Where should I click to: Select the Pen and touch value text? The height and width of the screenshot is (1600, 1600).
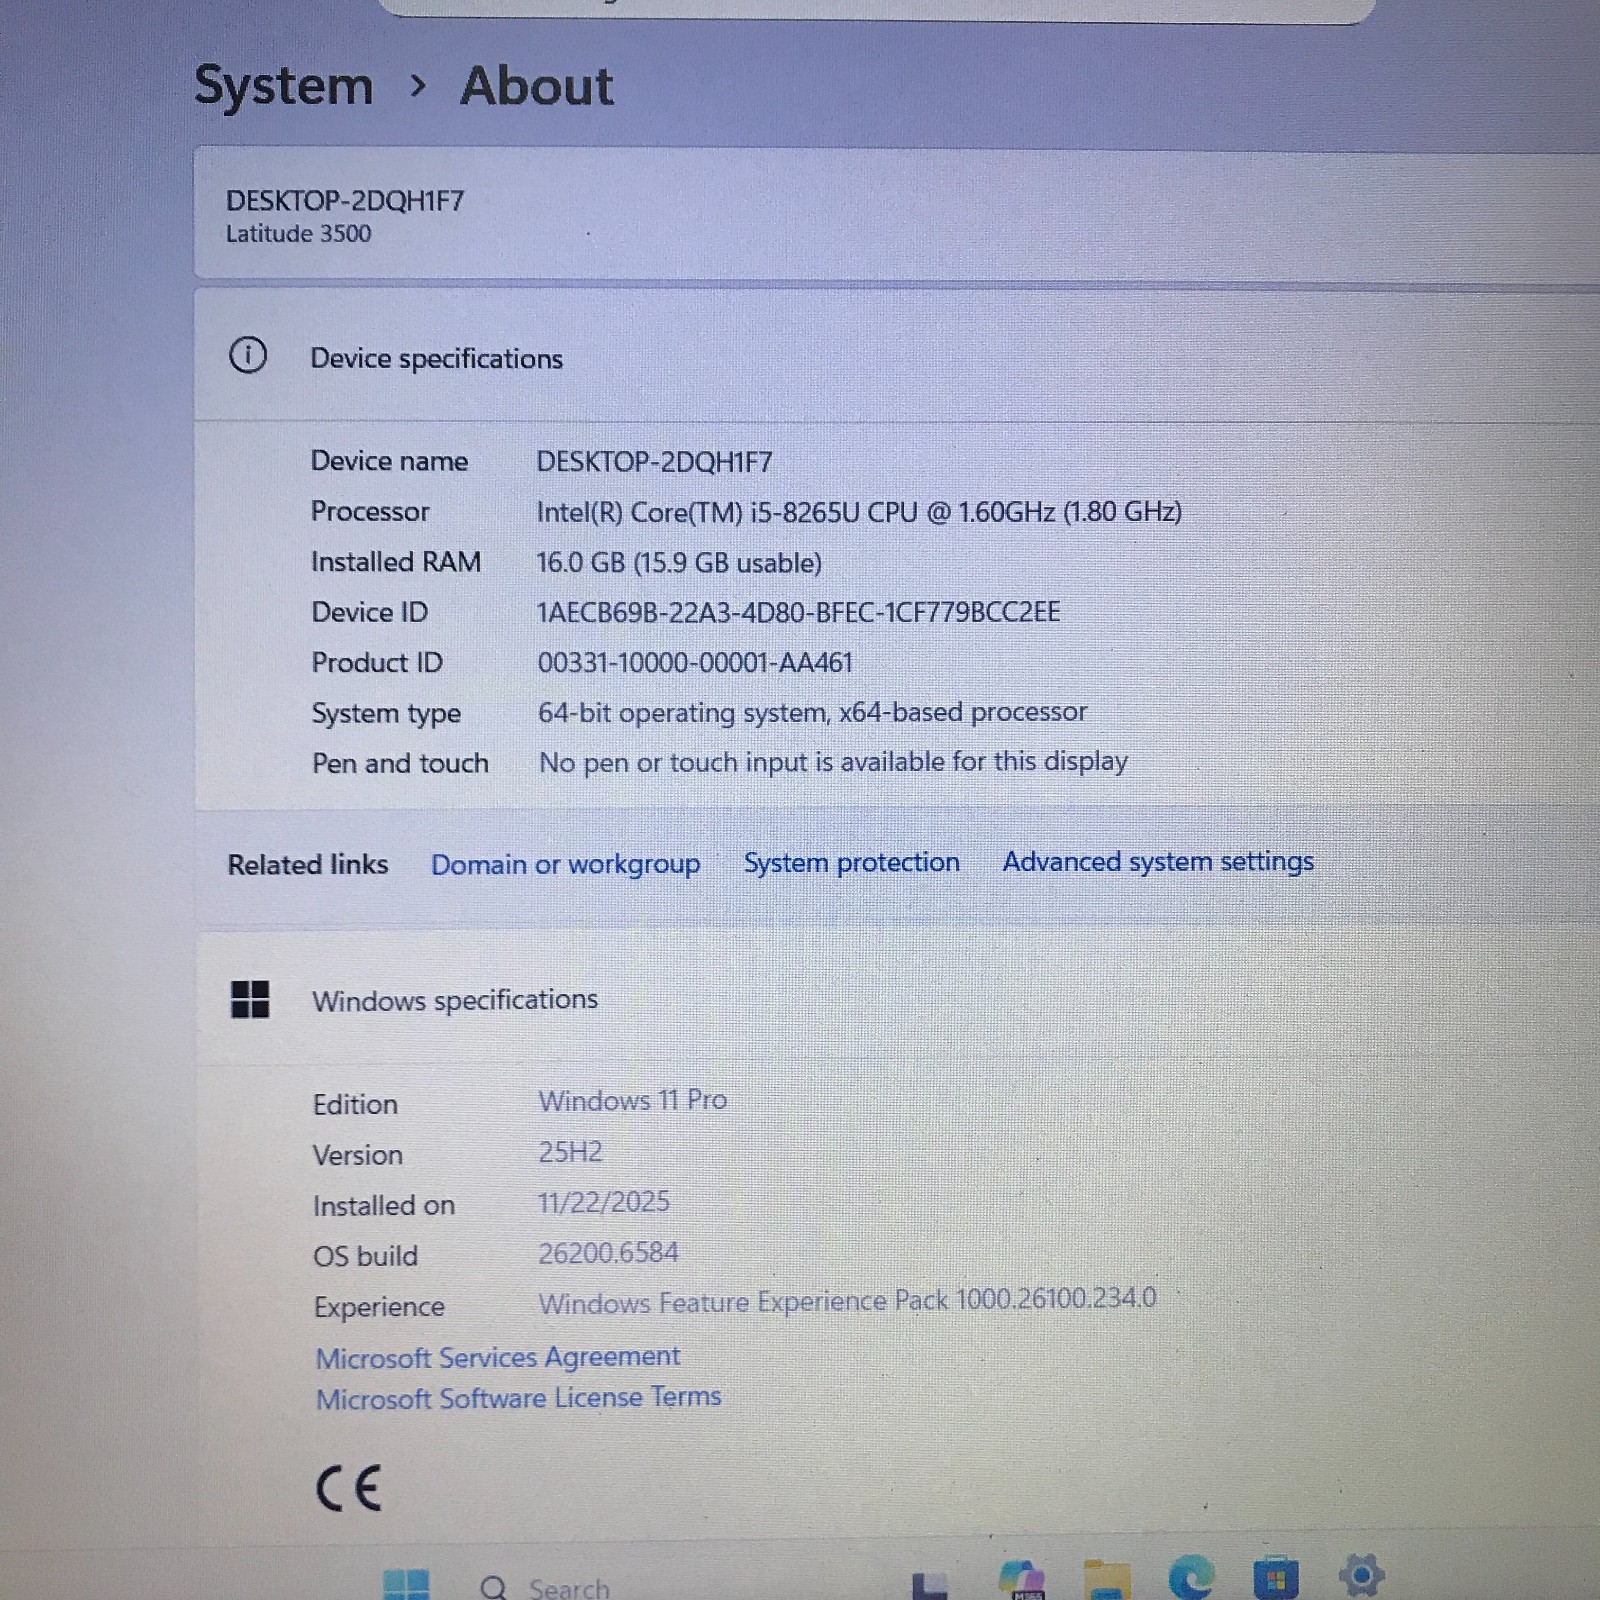point(833,762)
